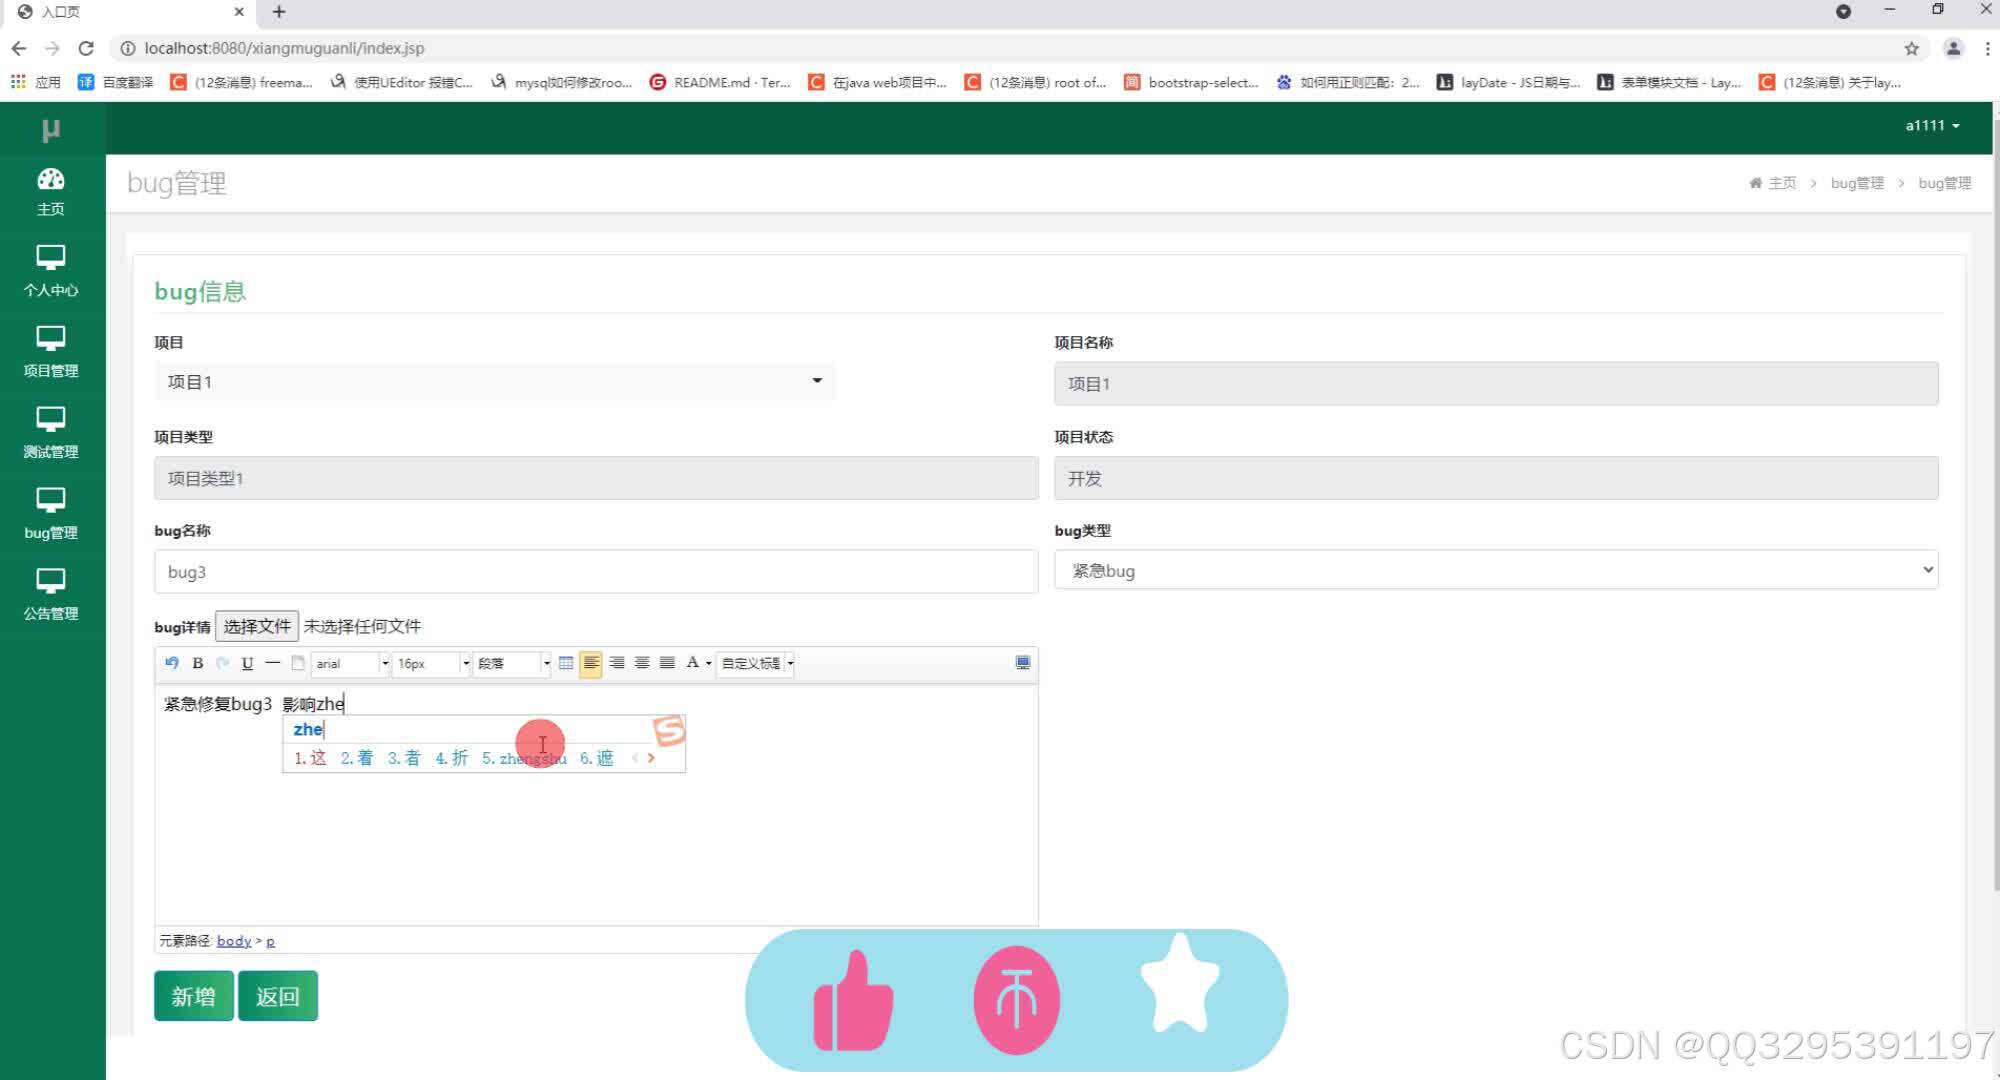This screenshot has height=1080, width=2000.
Task: Open the 自定义标题 custom heading dropdown
Action: click(756, 663)
